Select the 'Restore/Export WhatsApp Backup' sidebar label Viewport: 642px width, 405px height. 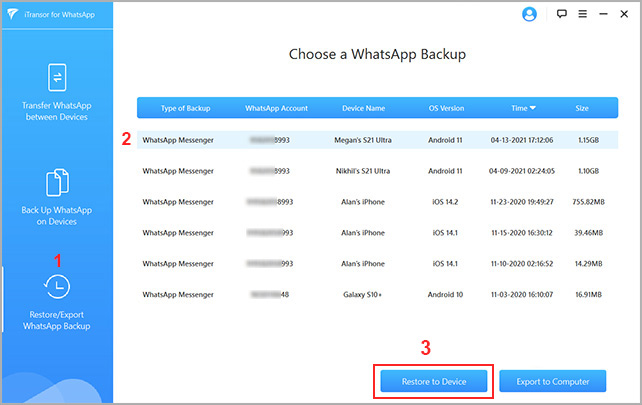(57, 321)
